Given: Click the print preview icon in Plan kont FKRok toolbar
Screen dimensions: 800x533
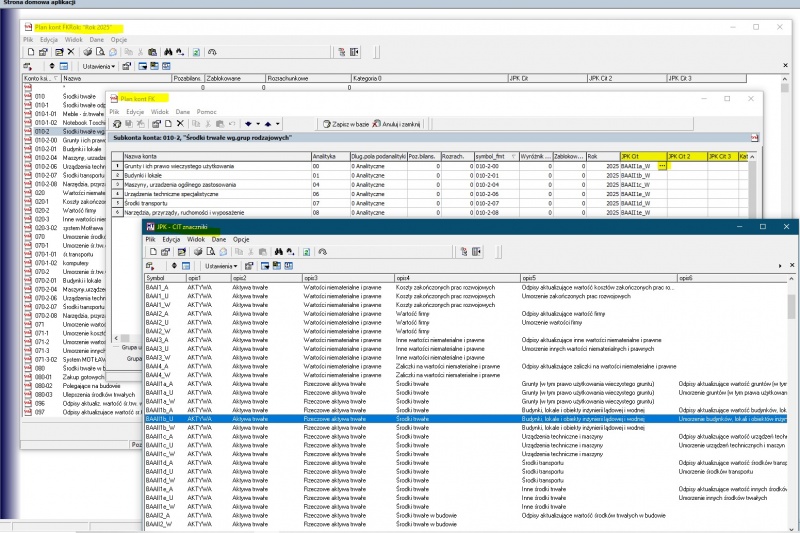Looking at the screenshot, I should (x=101, y=51).
